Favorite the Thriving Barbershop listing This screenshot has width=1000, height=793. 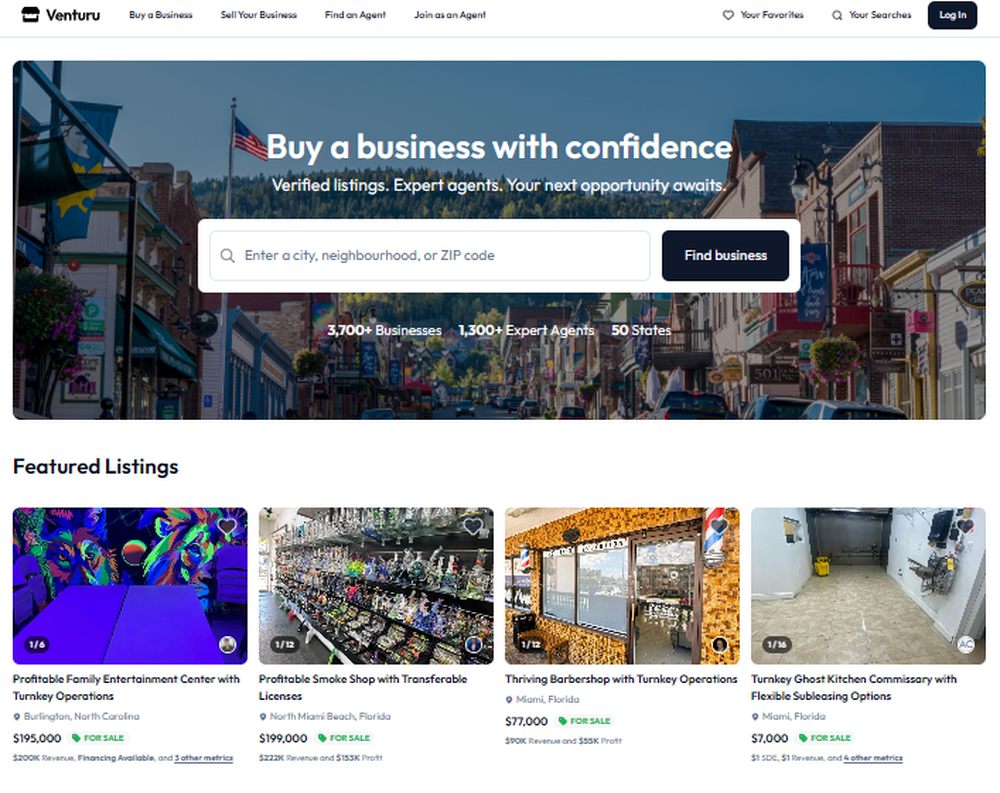[x=719, y=526]
